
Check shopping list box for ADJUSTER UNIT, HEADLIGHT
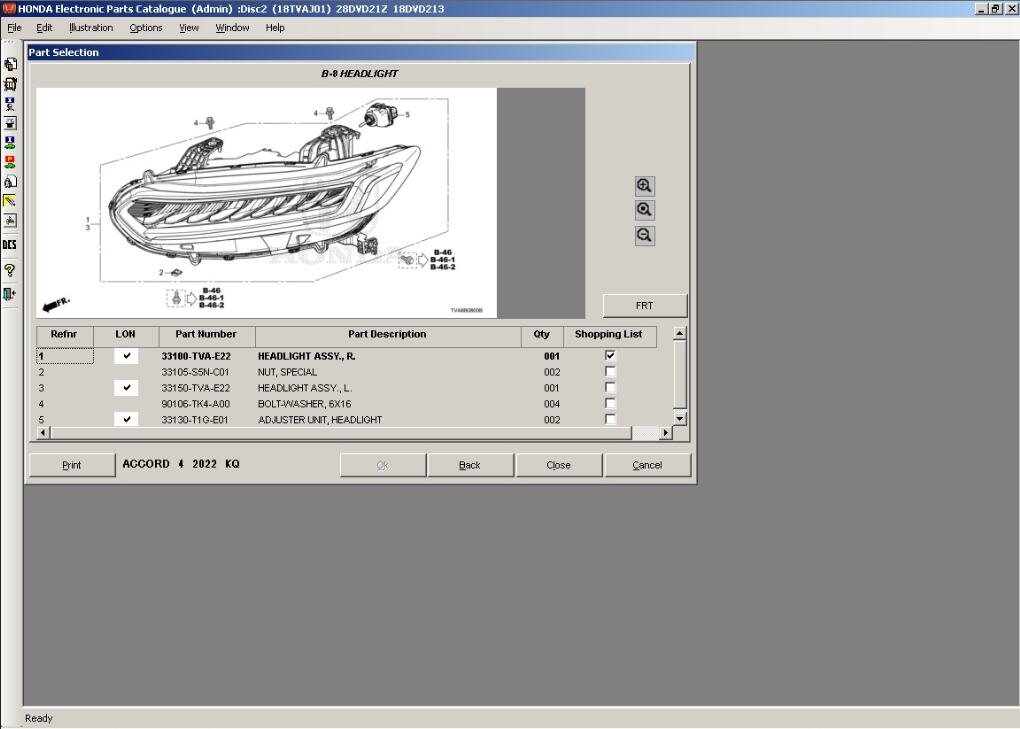point(610,419)
